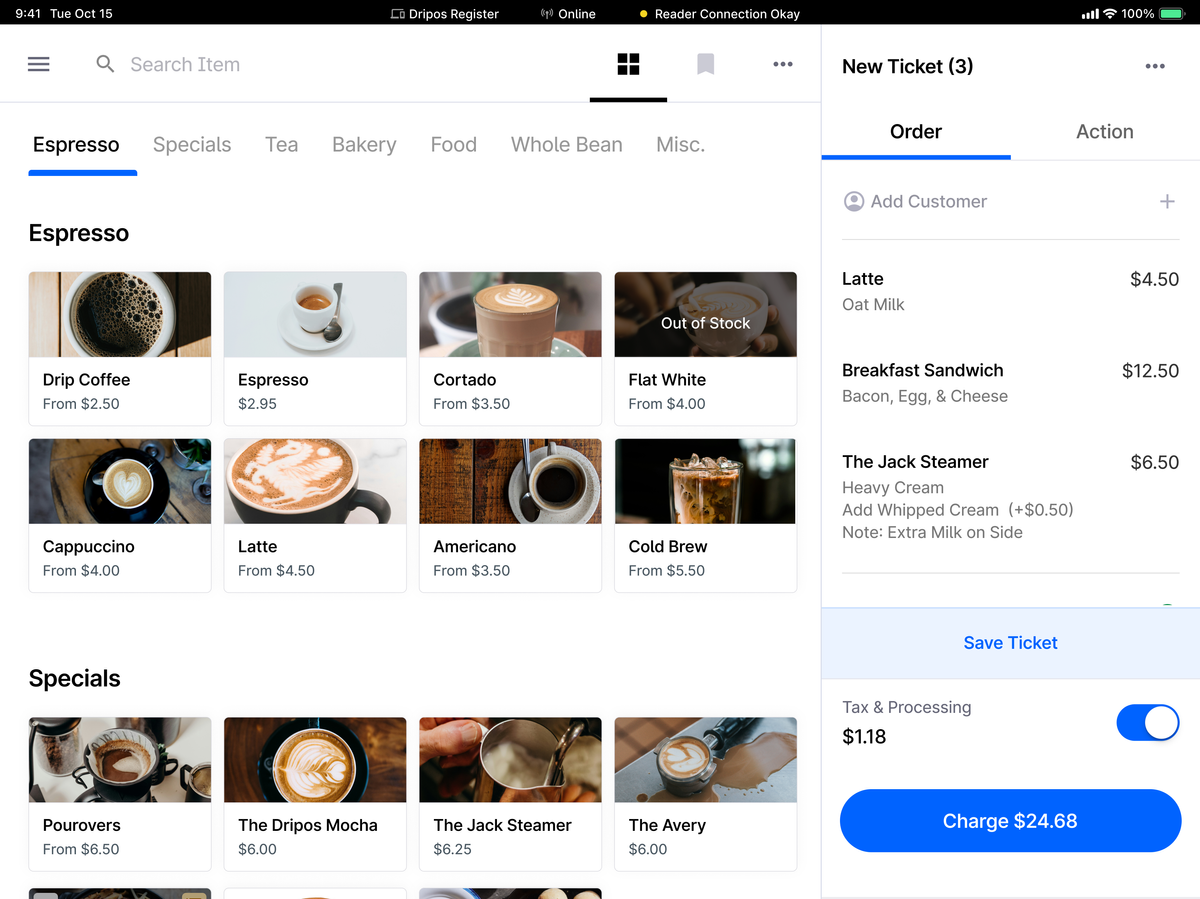Open the toolbar overflow ellipsis menu
The image size is (1200, 899).
[783, 63]
